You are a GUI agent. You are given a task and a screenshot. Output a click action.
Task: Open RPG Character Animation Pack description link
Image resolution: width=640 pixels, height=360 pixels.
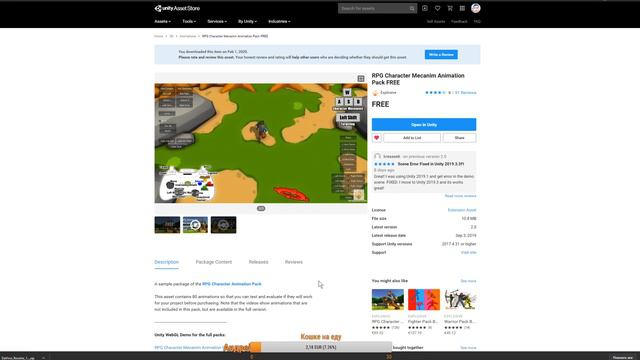click(x=232, y=284)
